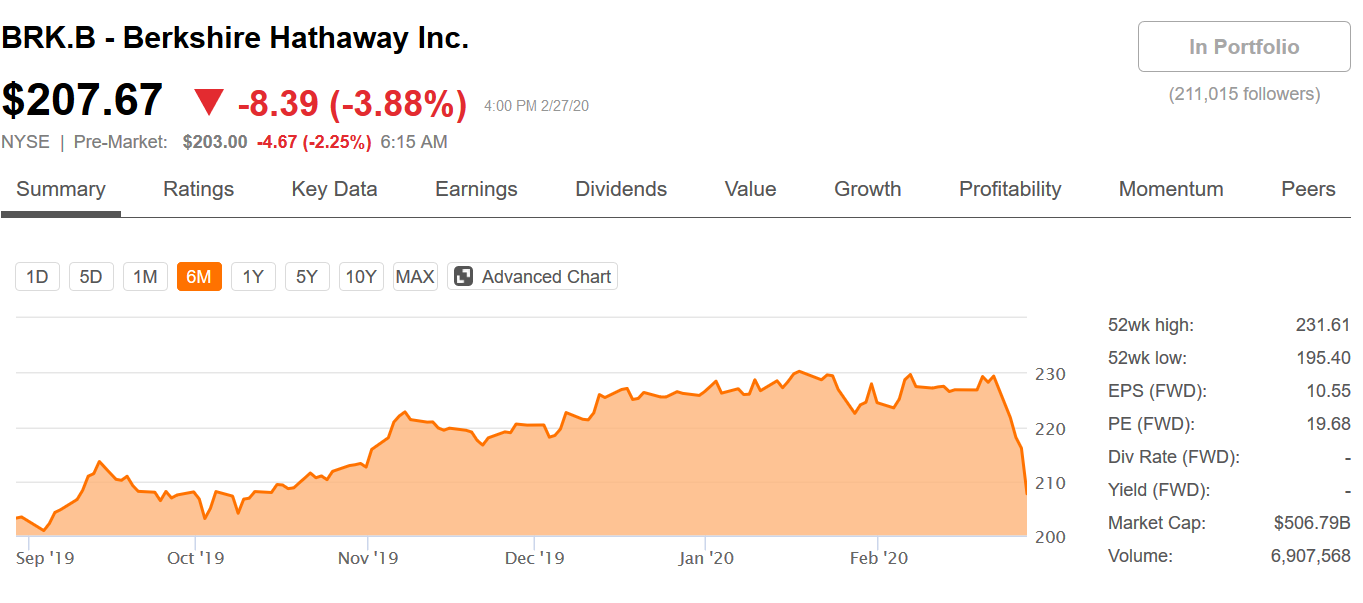Screen dimensions: 1363x603
Task: Switch chart to 1Y range
Action: [253, 277]
